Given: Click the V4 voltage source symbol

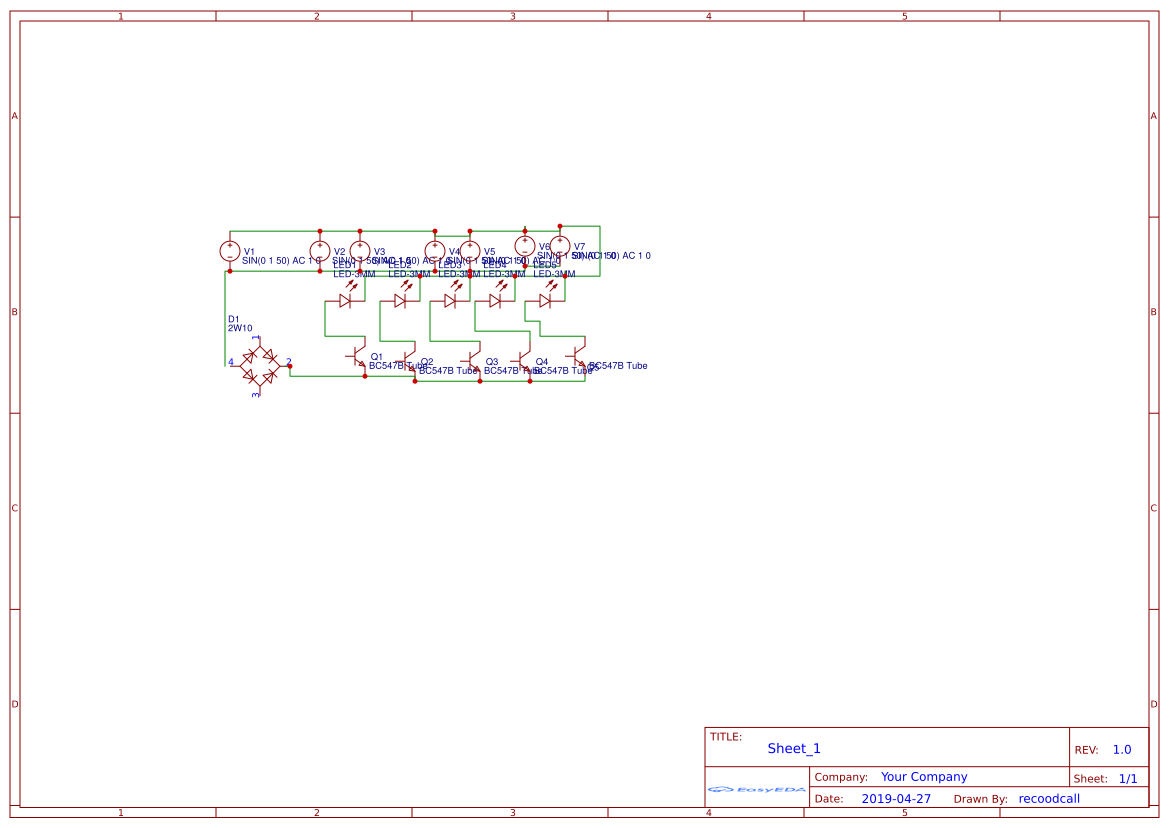Looking at the screenshot, I should tap(435, 250).
